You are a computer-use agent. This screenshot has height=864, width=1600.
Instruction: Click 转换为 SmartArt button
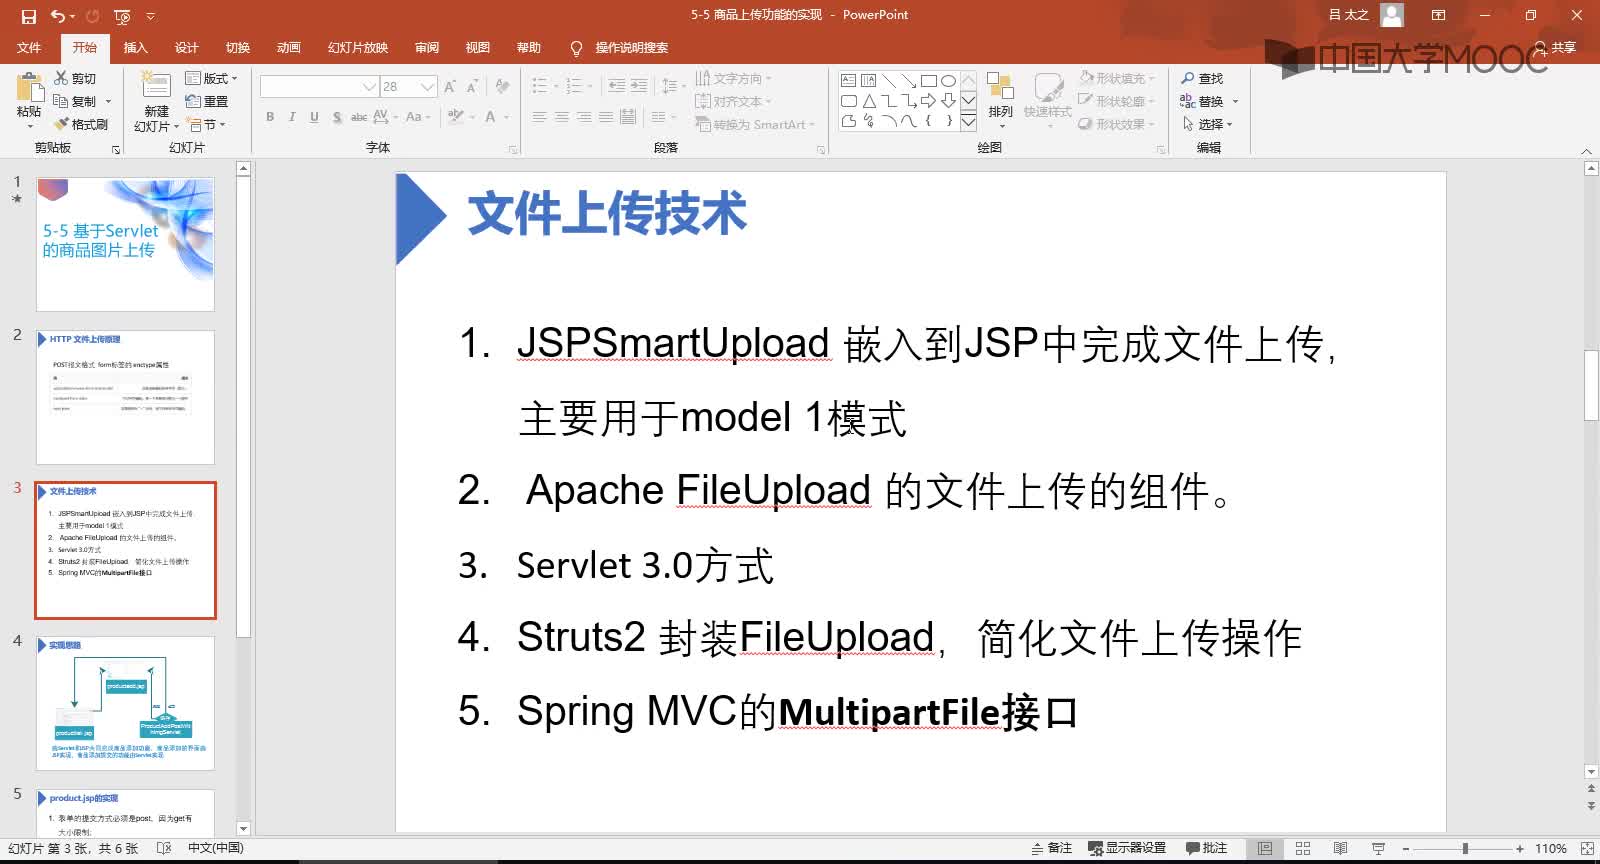tap(755, 124)
